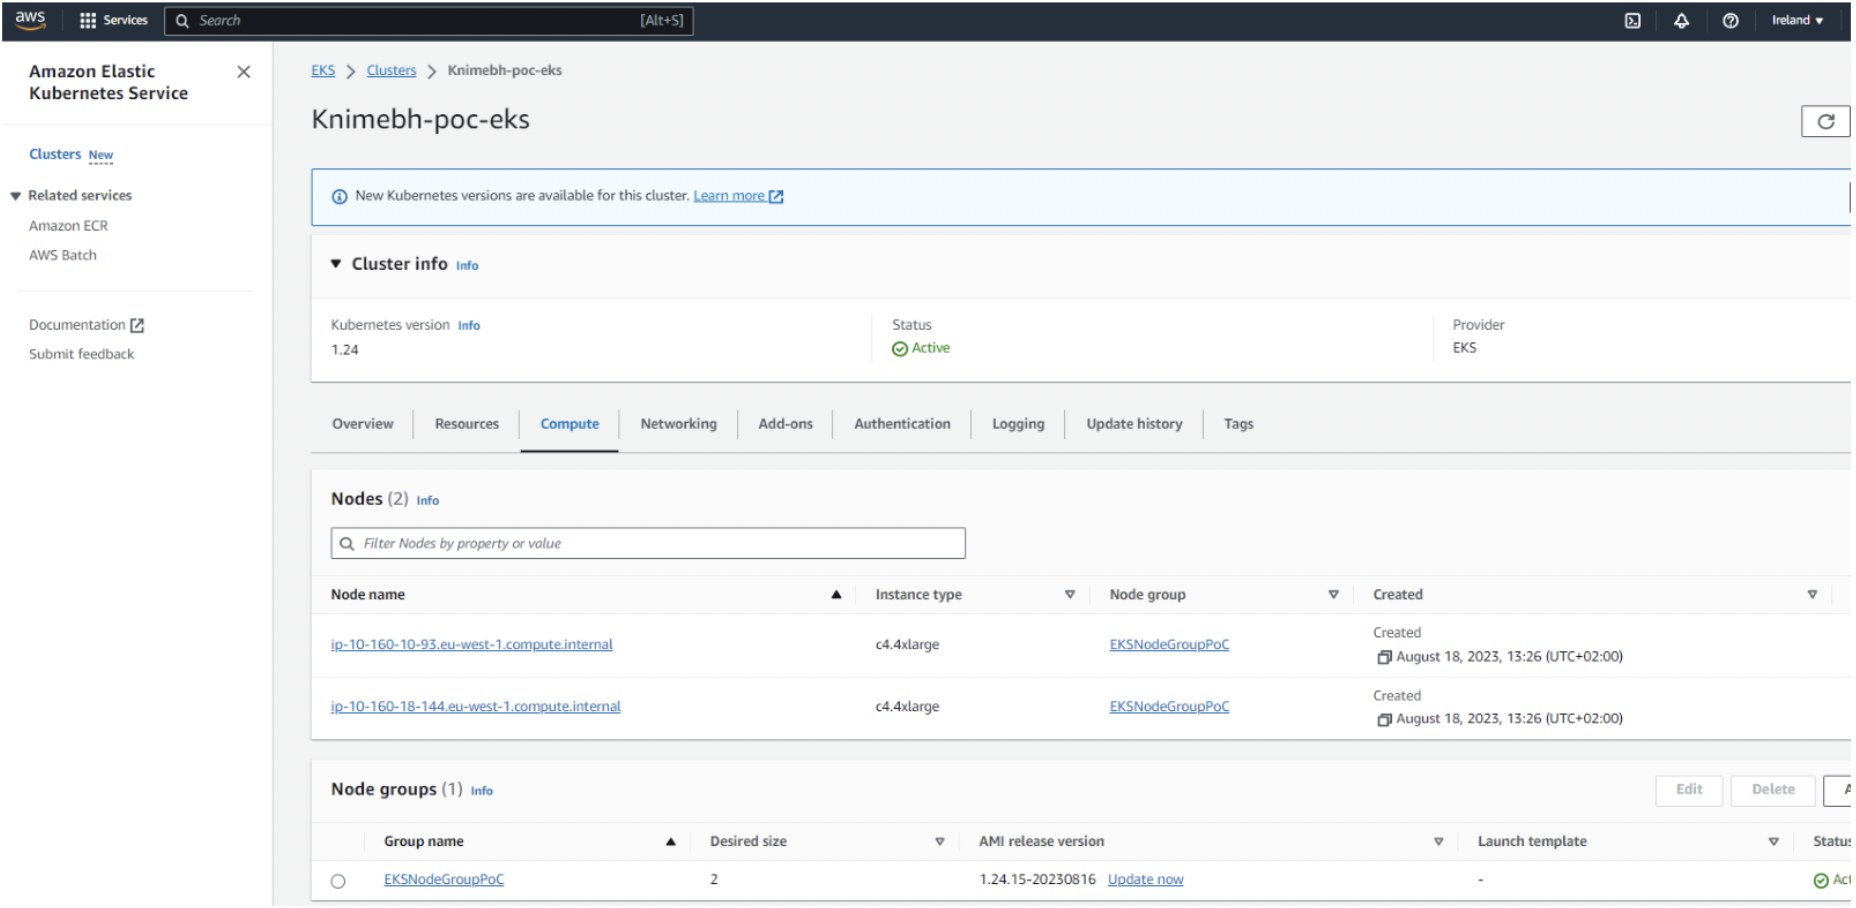Sort nodes by Created column
Screen dimensions: 1856x908
click(1812, 595)
